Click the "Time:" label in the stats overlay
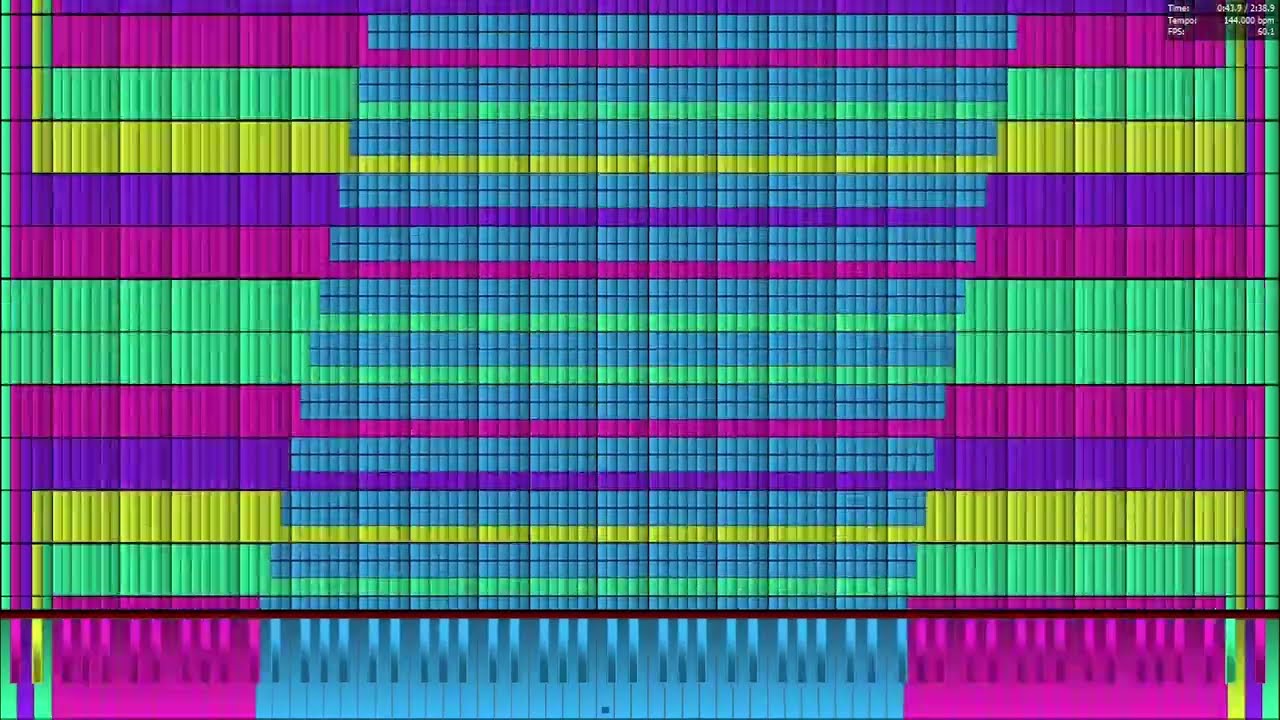 coord(1178,8)
